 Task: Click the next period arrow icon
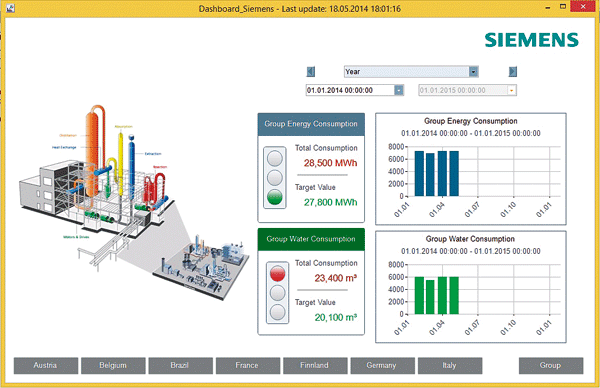click(x=513, y=72)
